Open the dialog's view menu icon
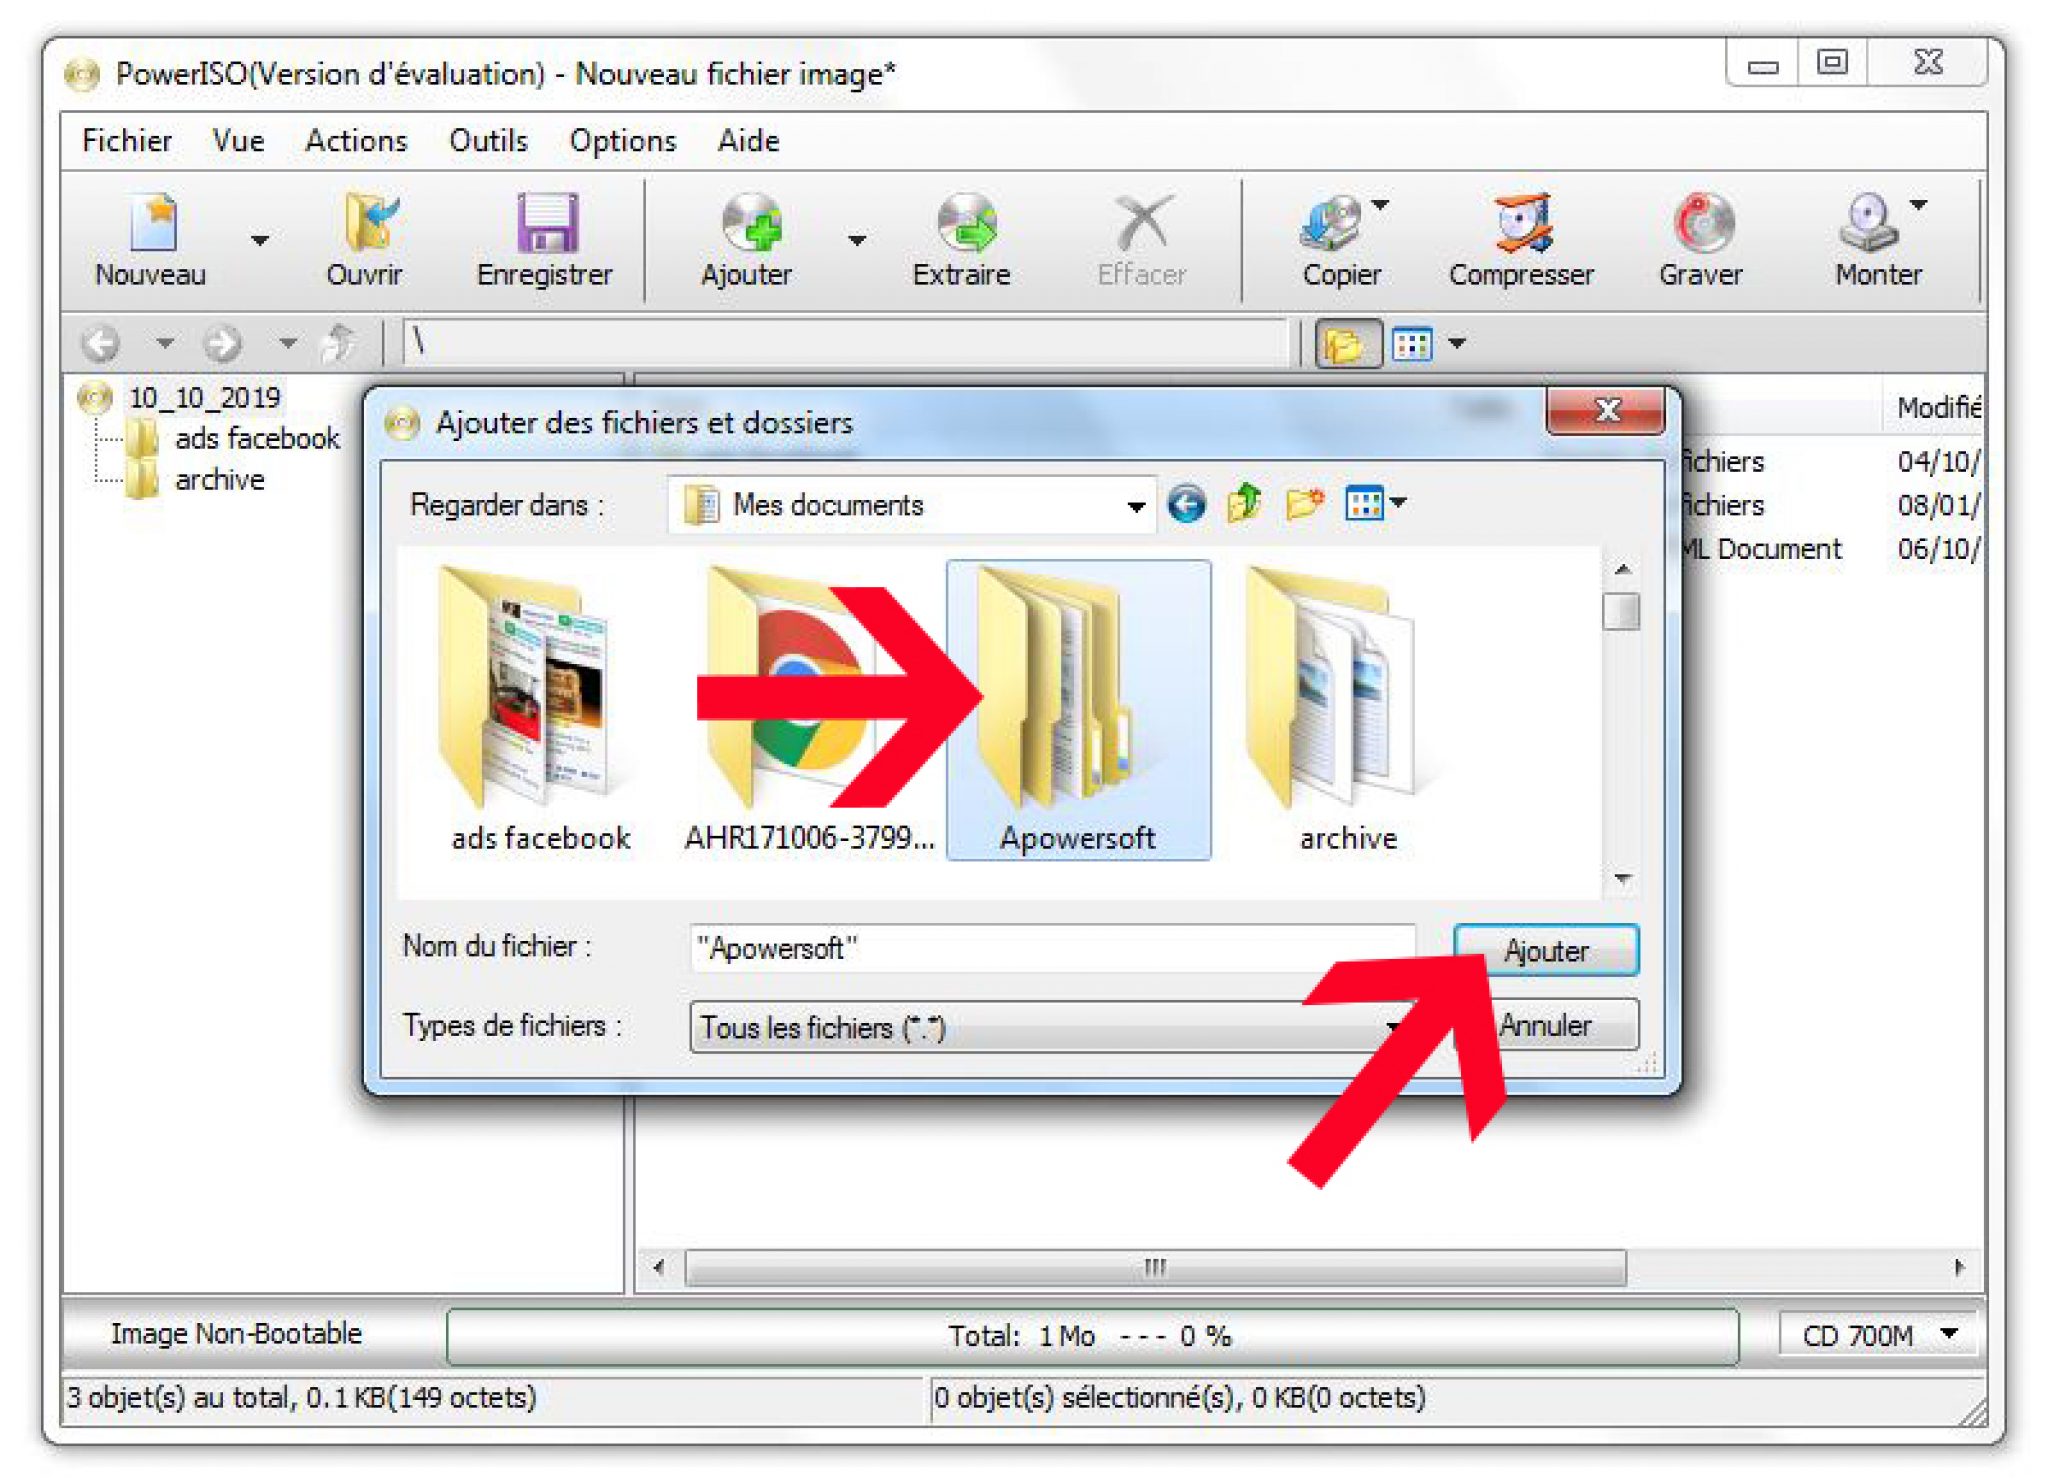This screenshot has width=2048, height=1482. click(1375, 505)
